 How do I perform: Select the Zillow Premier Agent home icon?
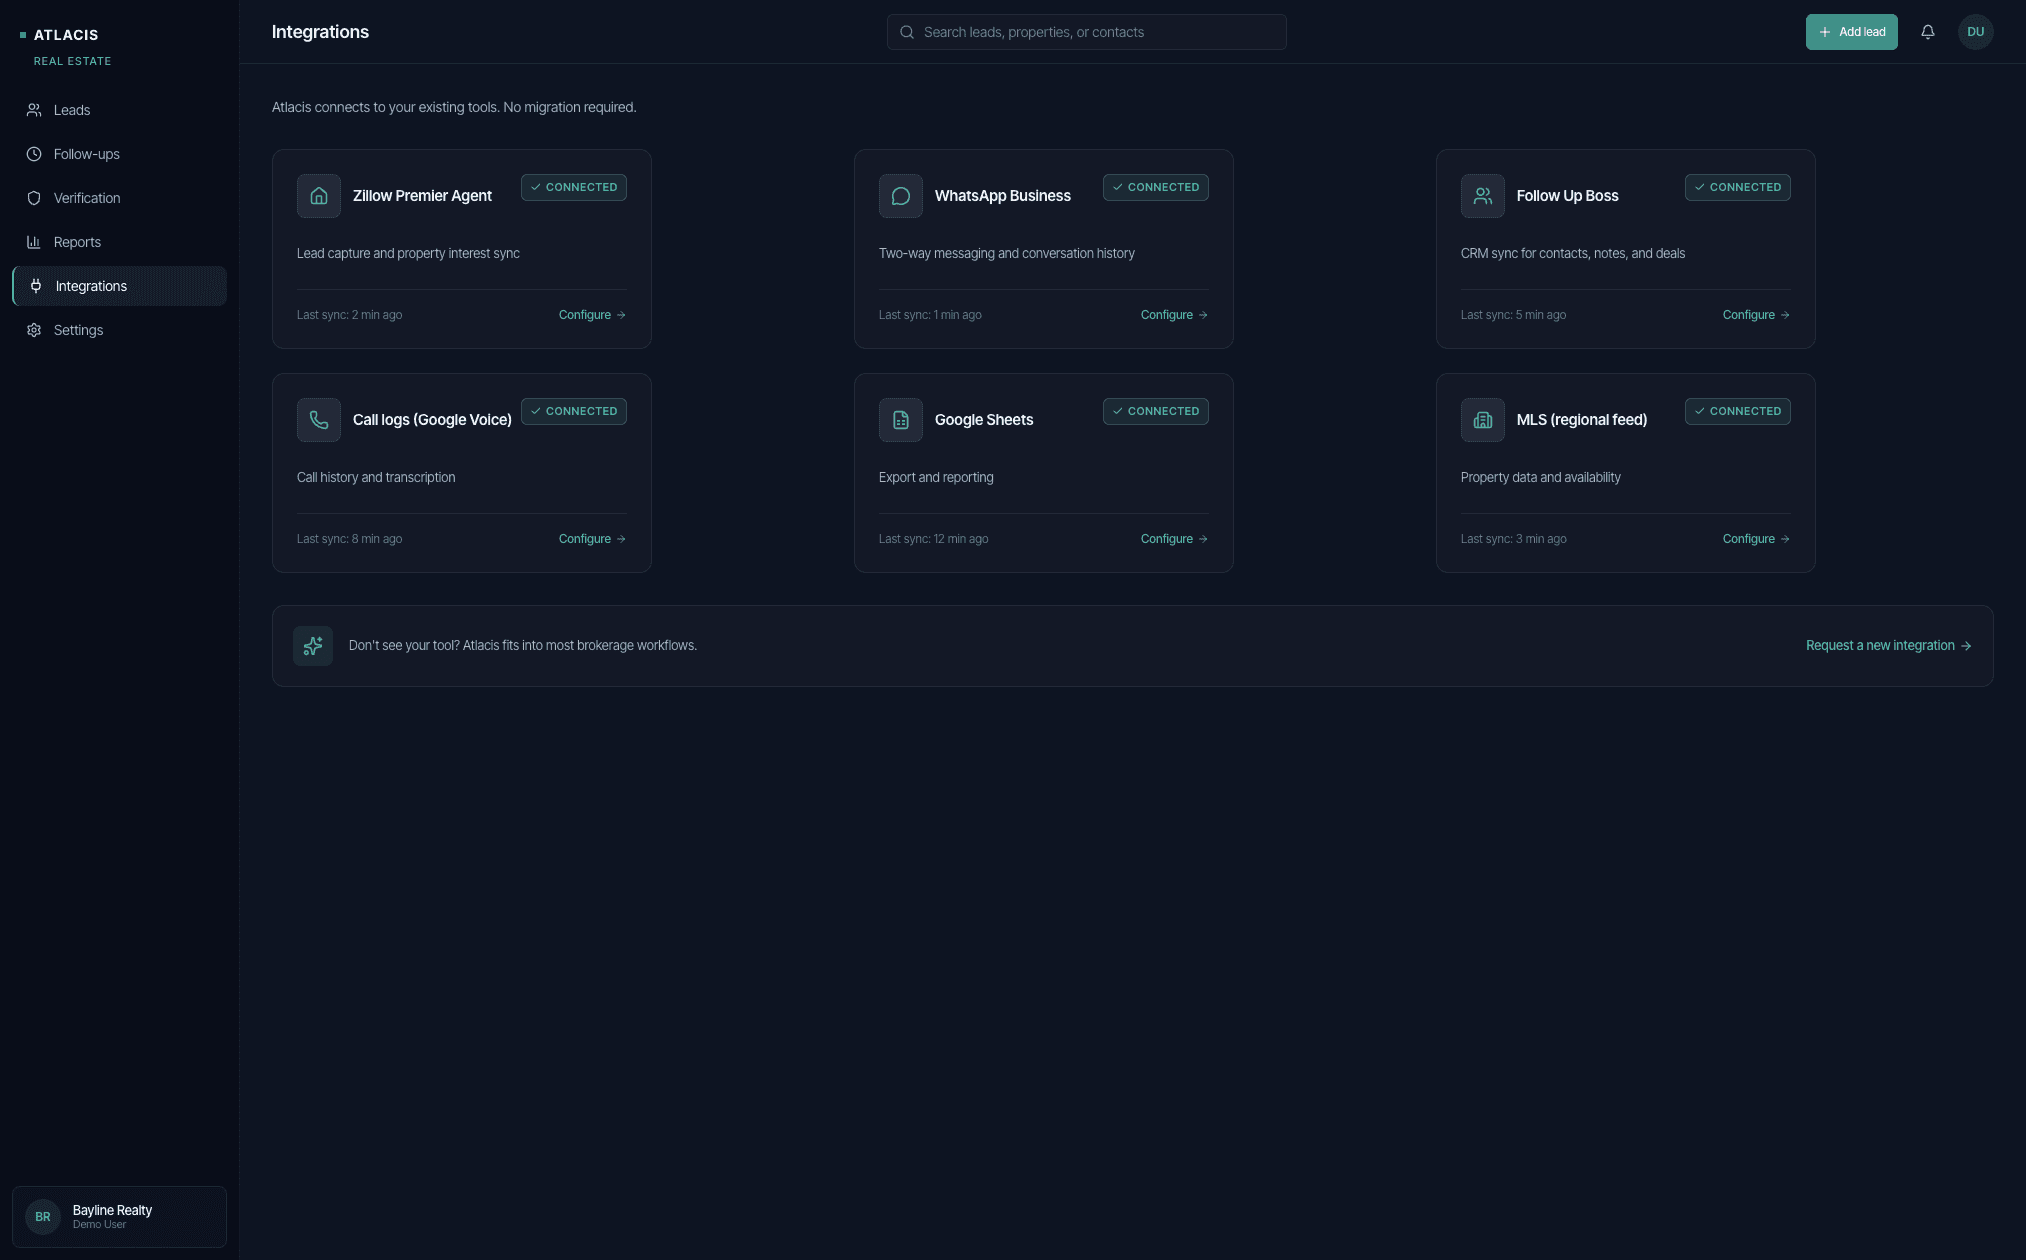318,196
